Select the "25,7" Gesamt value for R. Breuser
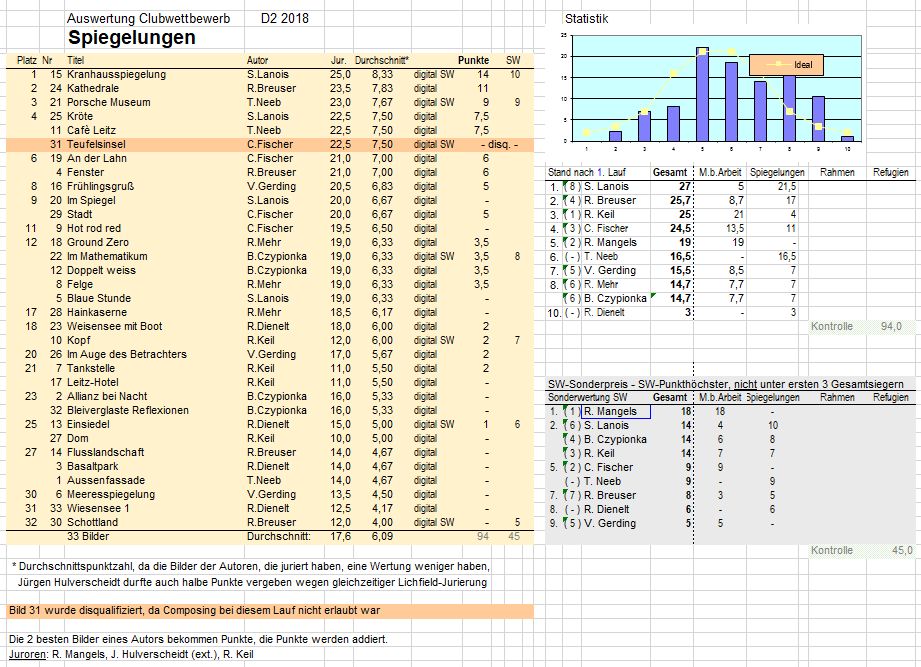Screen dimensions: 921x667 680,201
